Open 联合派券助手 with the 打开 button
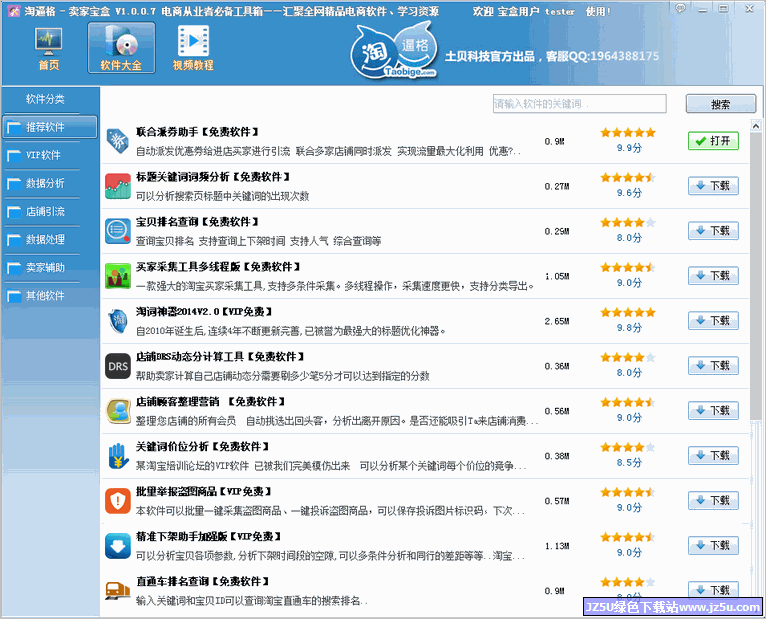Screen dimensions: 766x619 pos(713,141)
